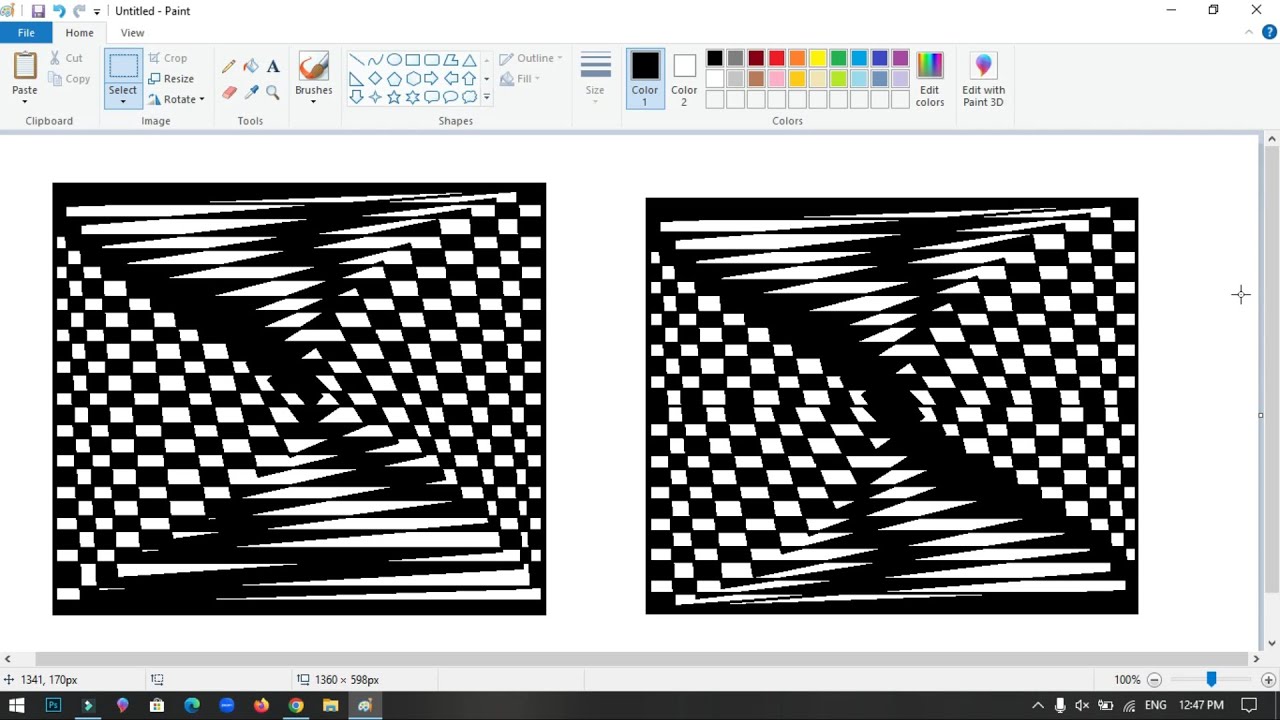Show hidden system tray icons

click(1037, 705)
